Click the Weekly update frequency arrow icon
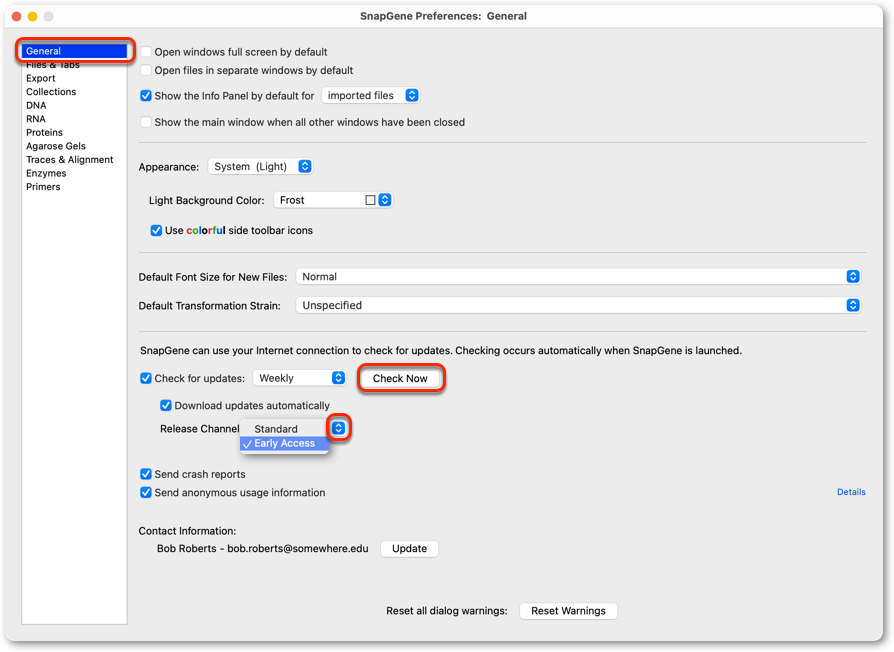Viewport: 894px width, 652px height. point(339,378)
